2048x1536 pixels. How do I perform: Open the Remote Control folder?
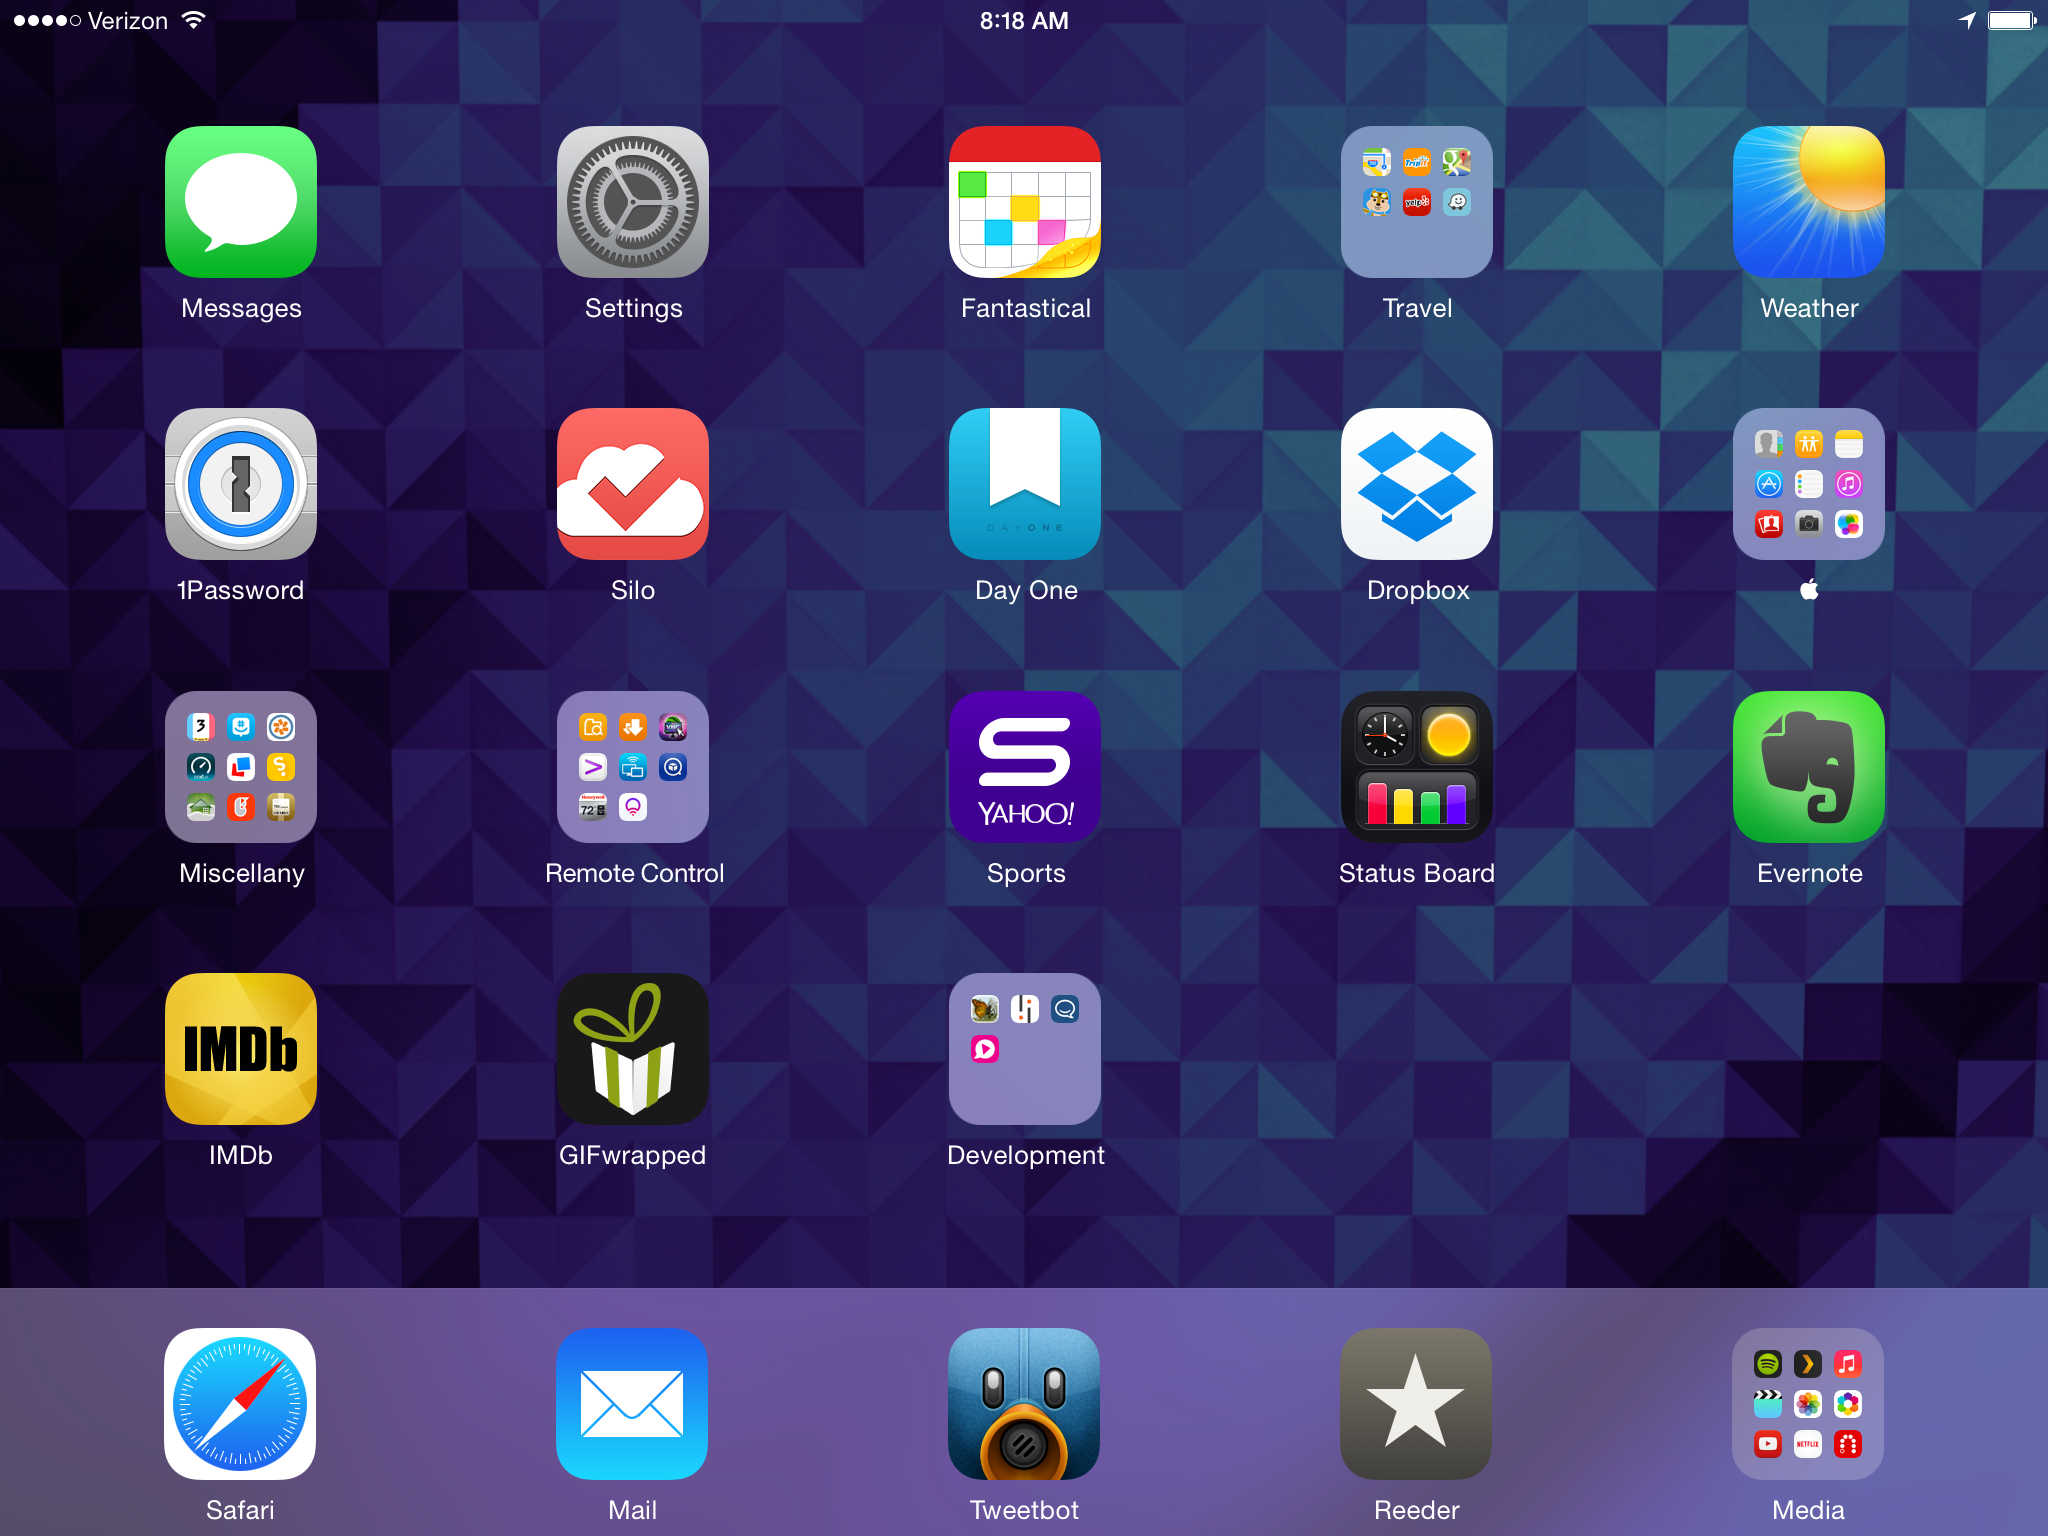coord(633,767)
